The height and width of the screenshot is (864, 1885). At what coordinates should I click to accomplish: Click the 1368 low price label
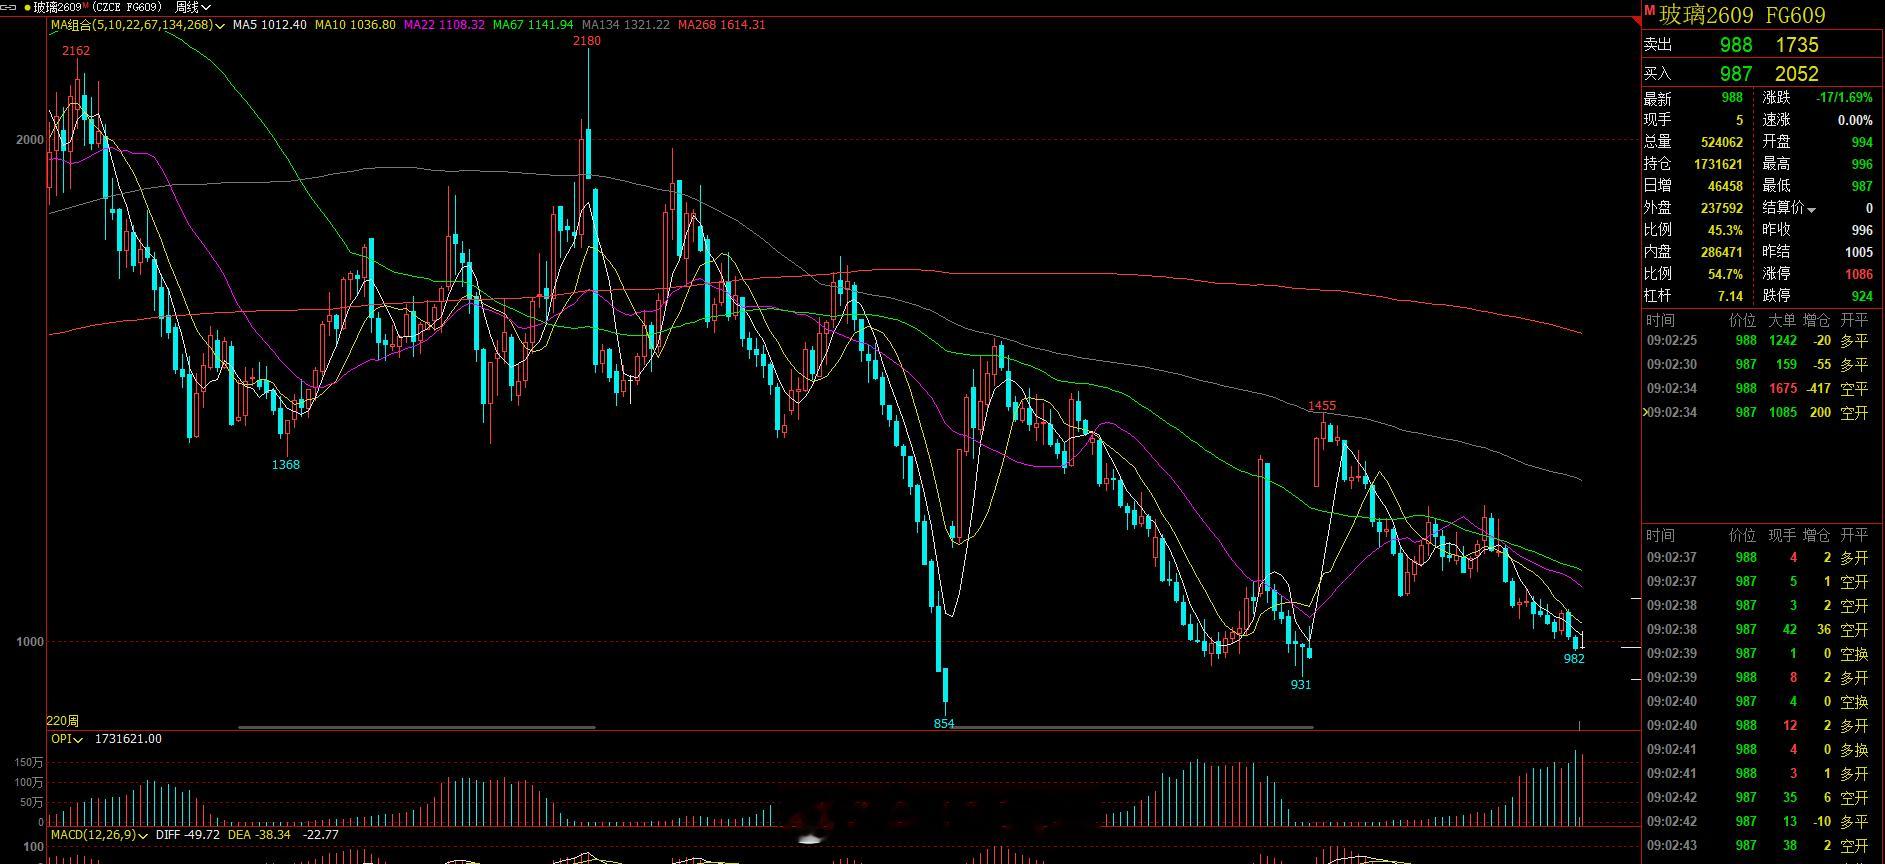pyautogui.click(x=286, y=464)
